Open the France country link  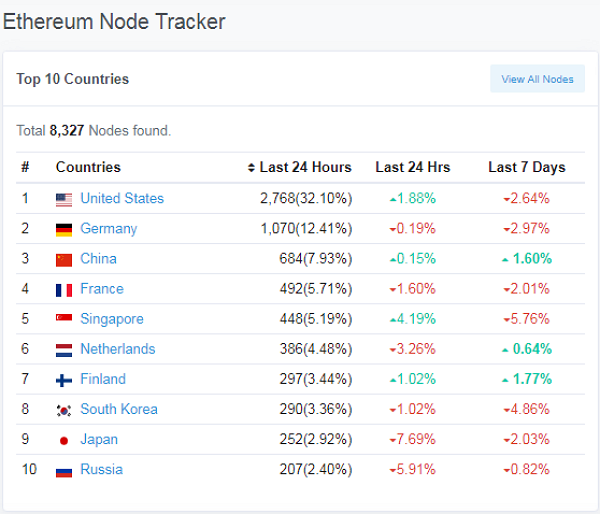102,289
